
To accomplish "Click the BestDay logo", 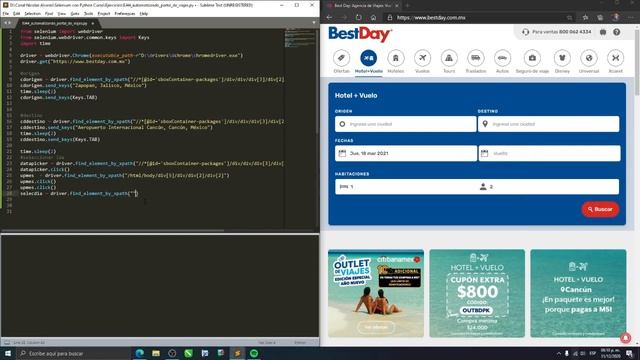I will point(360,34).
